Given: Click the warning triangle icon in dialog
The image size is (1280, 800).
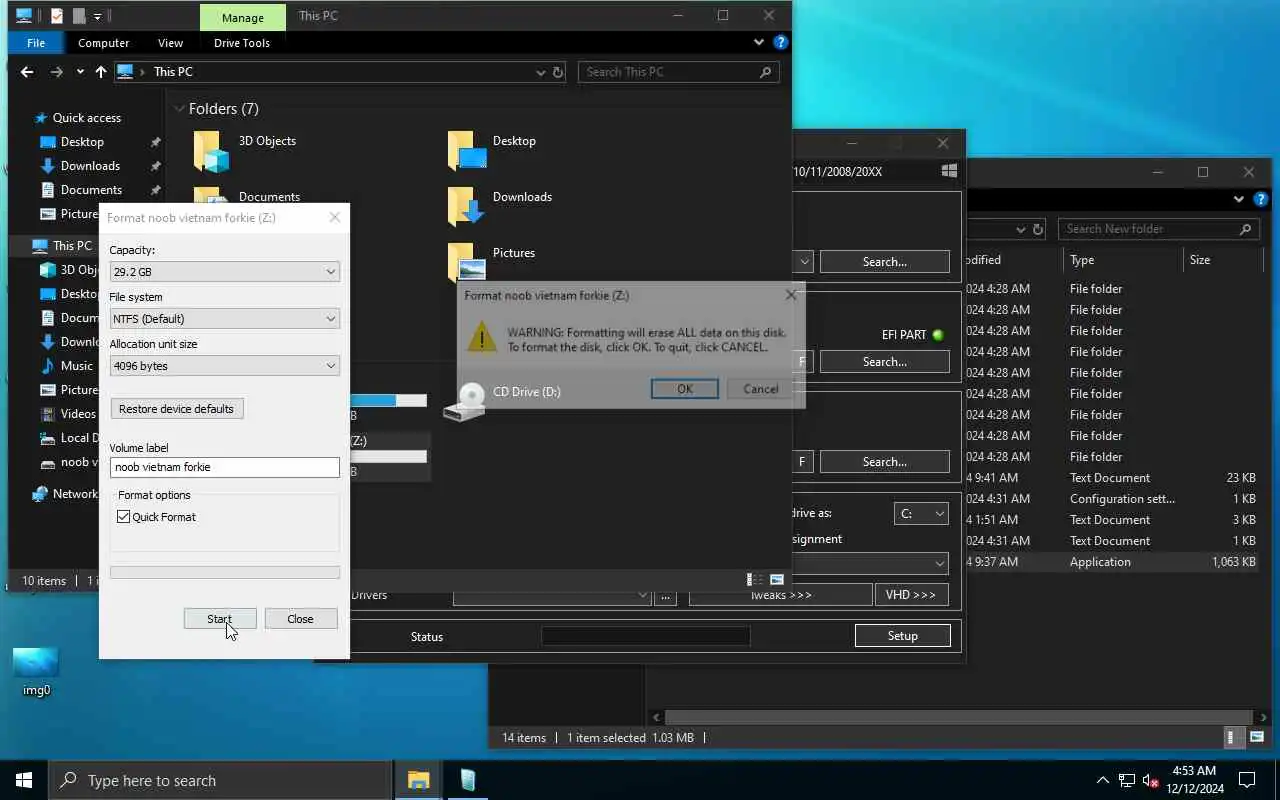Looking at the screenshot, I should point(482,337).
